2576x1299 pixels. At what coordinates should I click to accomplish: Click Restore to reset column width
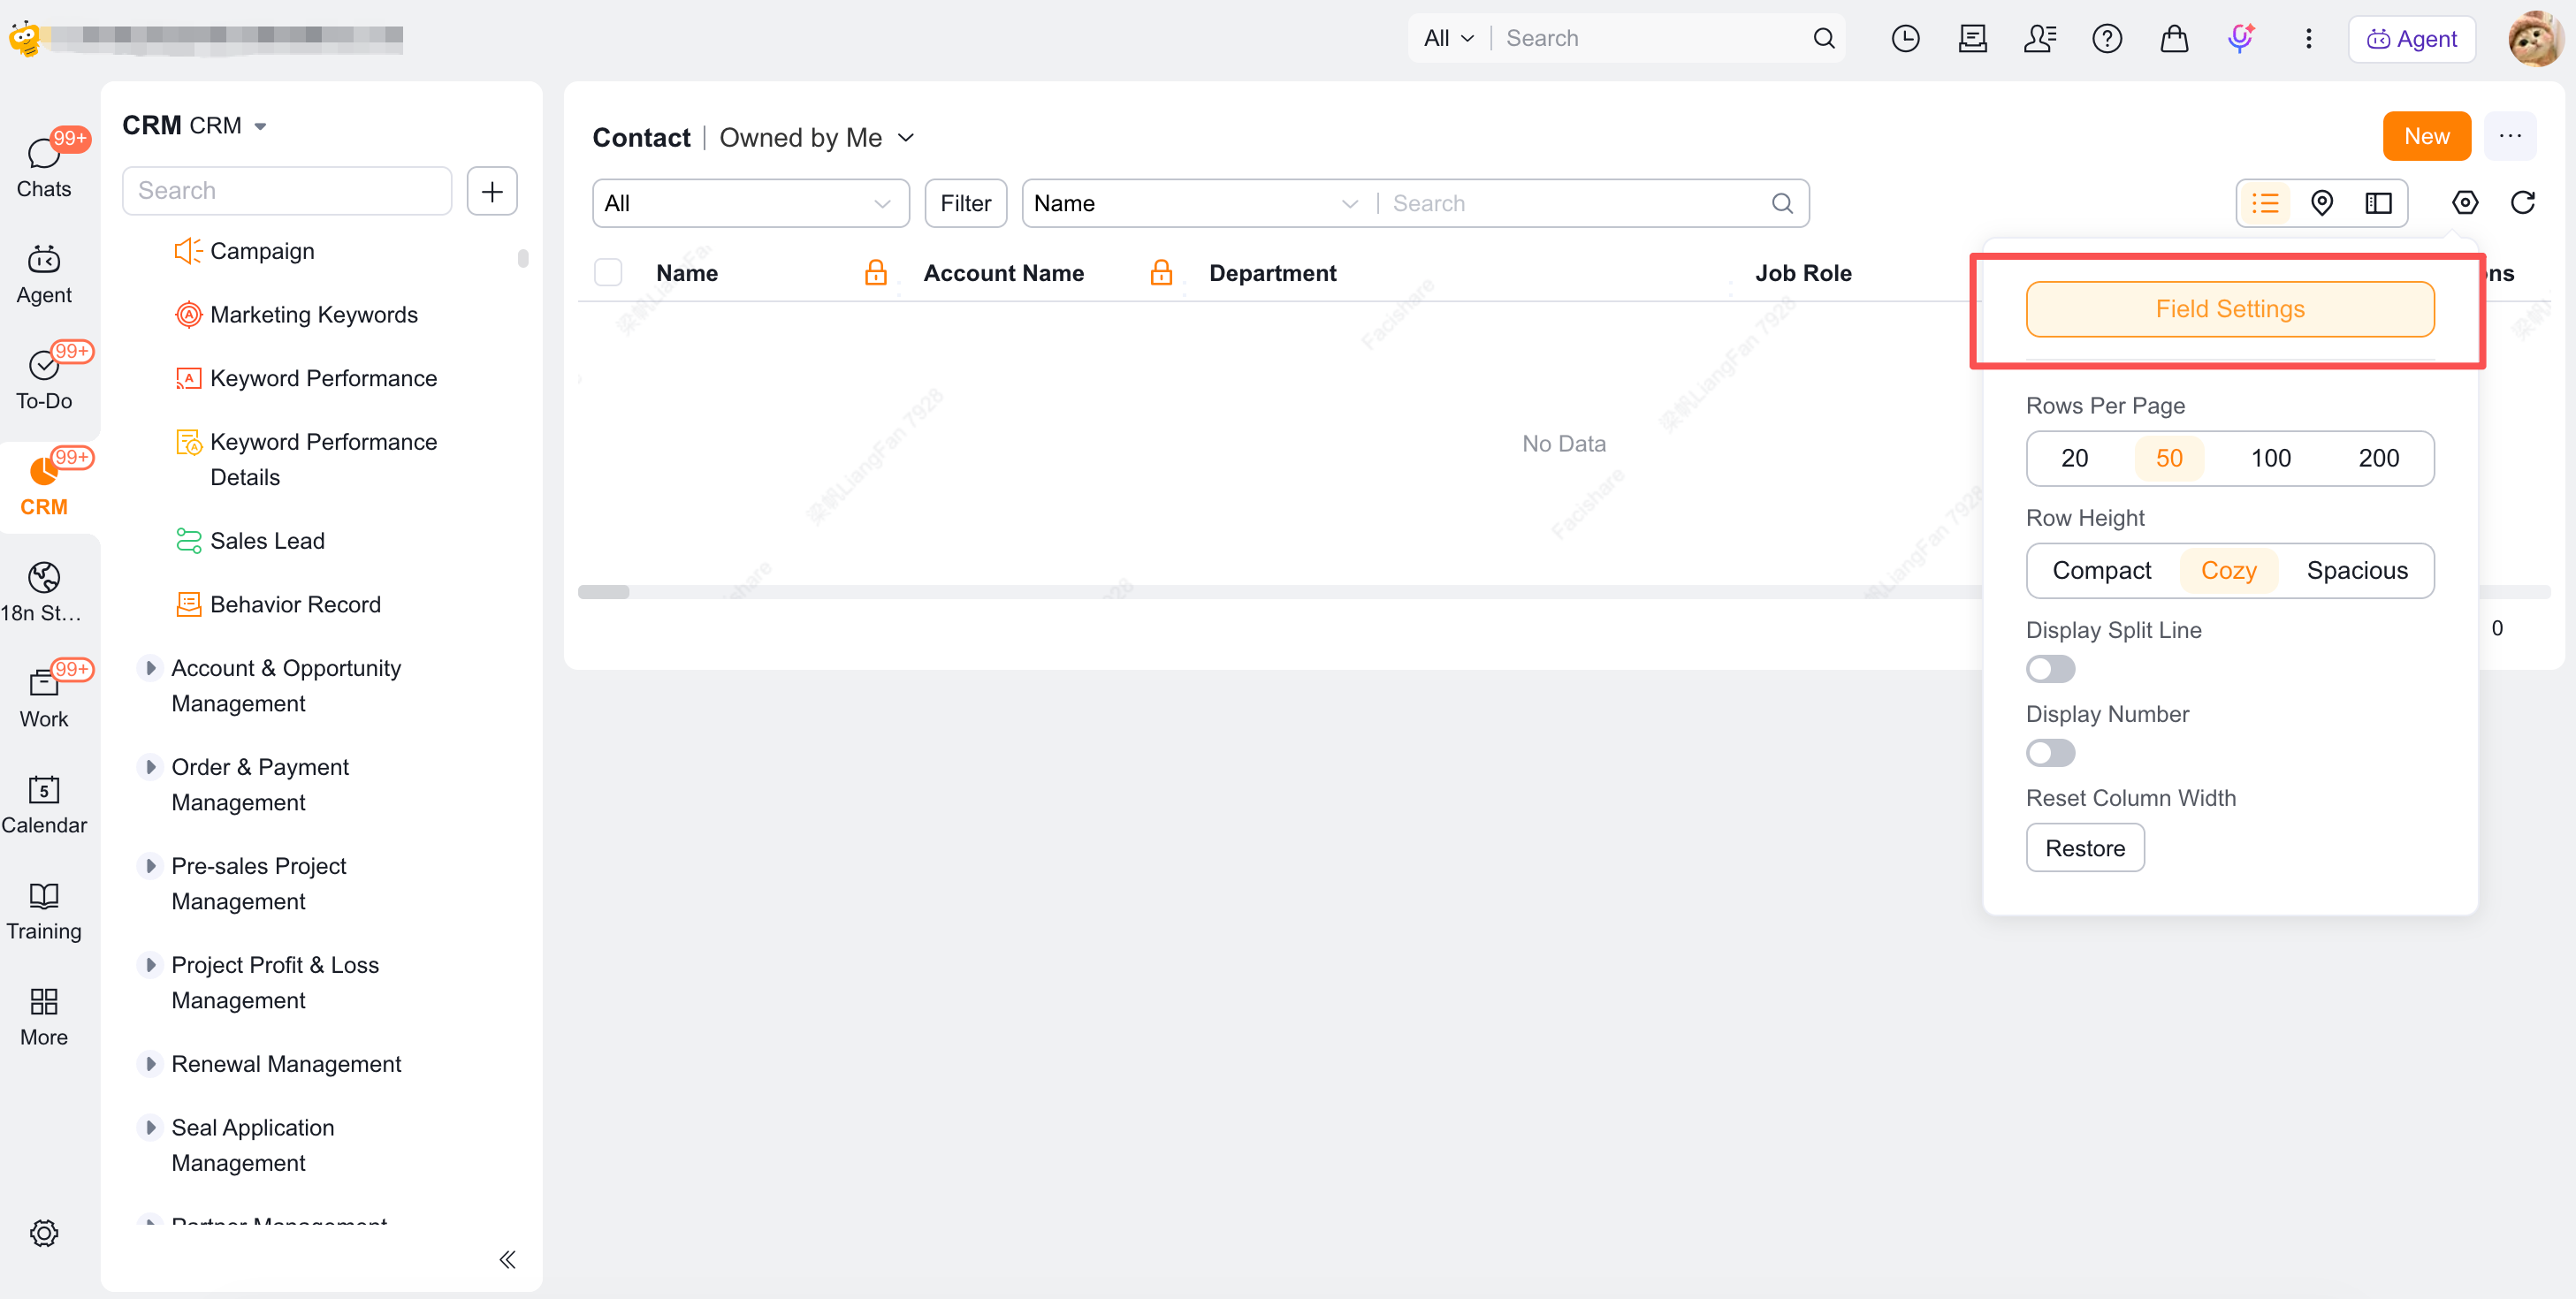[2085, 848]
